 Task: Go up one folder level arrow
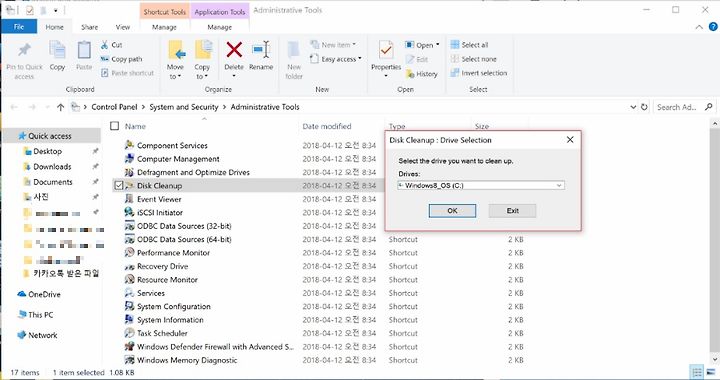click(x=61, y=107)
